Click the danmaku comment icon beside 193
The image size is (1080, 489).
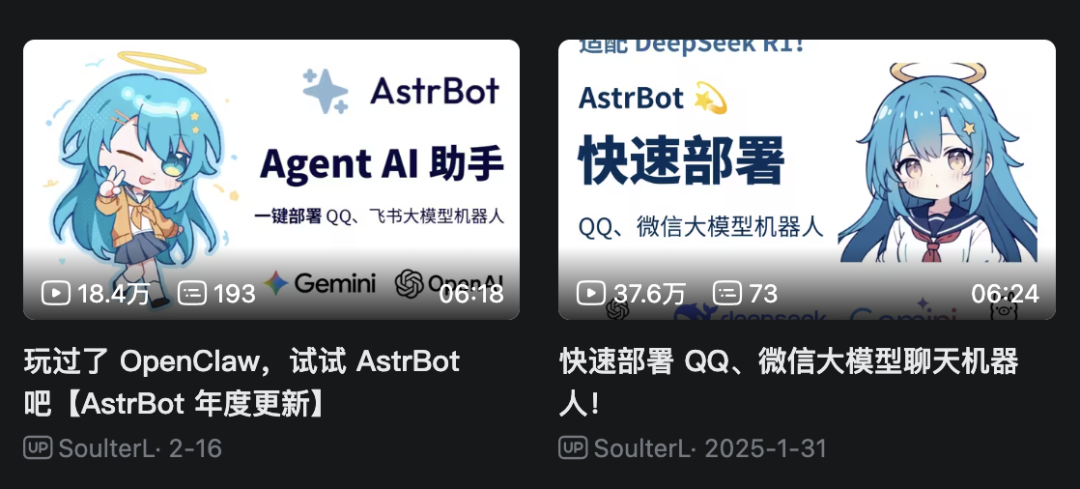pos(192,293)
